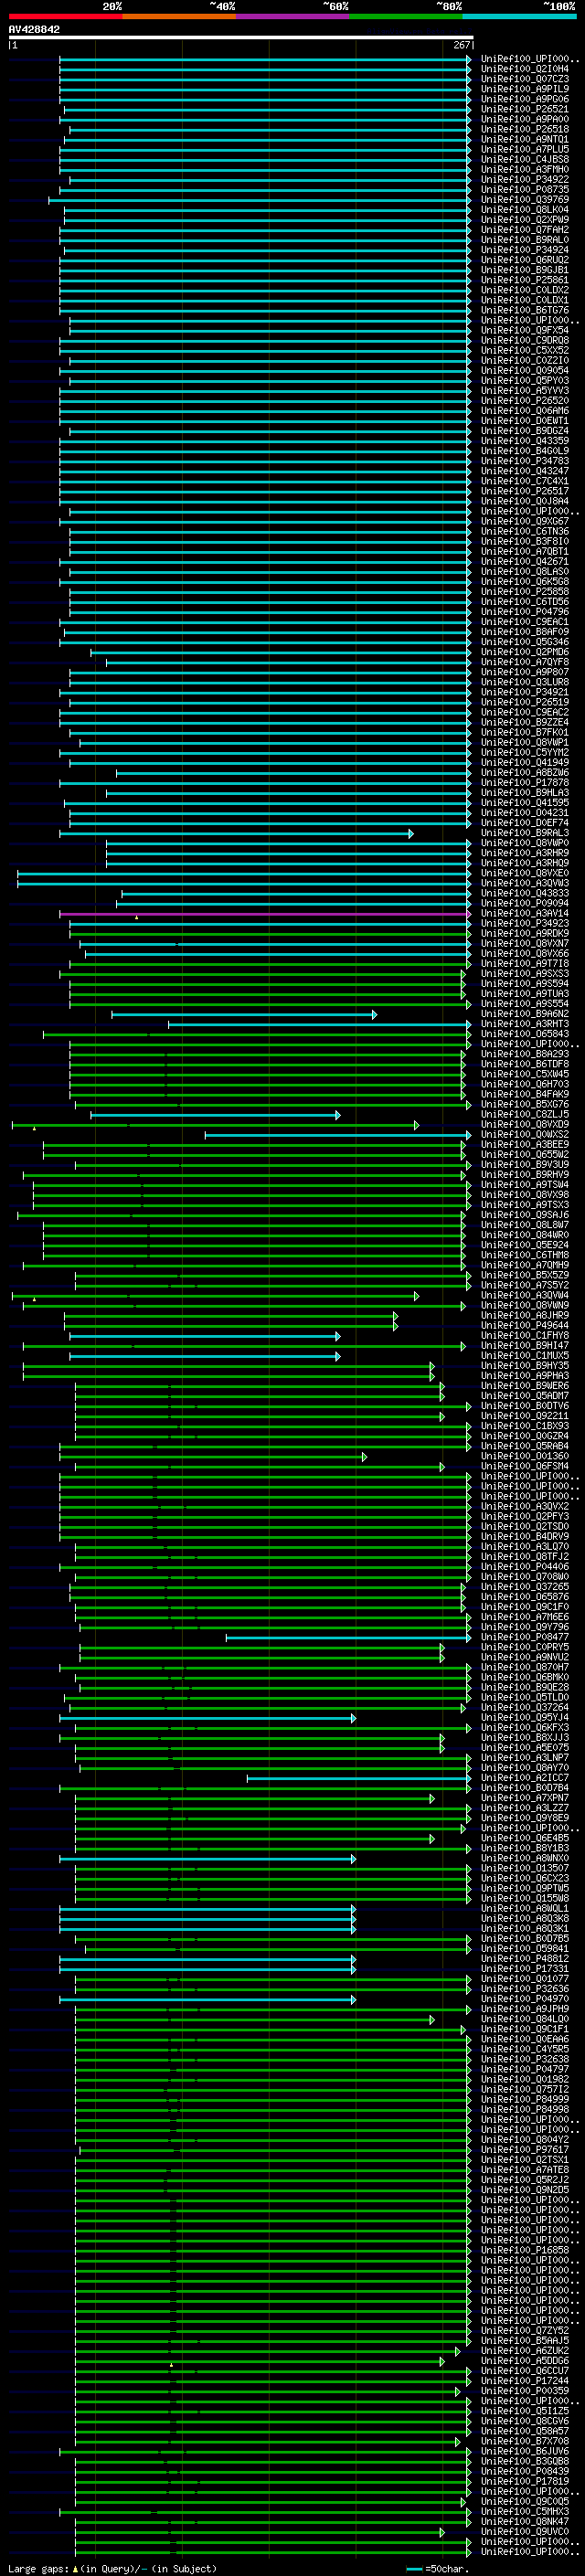The image size is (585, 2576).
Task: Select hit UniRef100_P34783
Action: (525, 461)
